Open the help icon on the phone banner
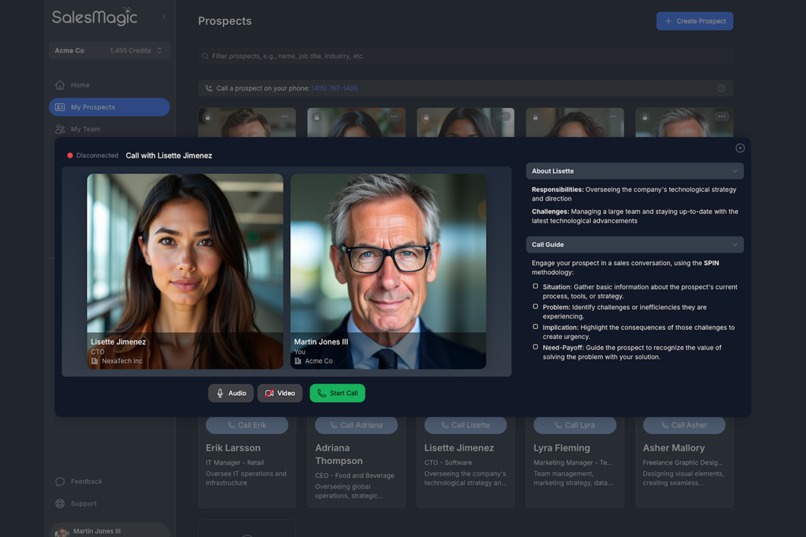This screenshot has height=537, width=806. [x=721, y=88]
